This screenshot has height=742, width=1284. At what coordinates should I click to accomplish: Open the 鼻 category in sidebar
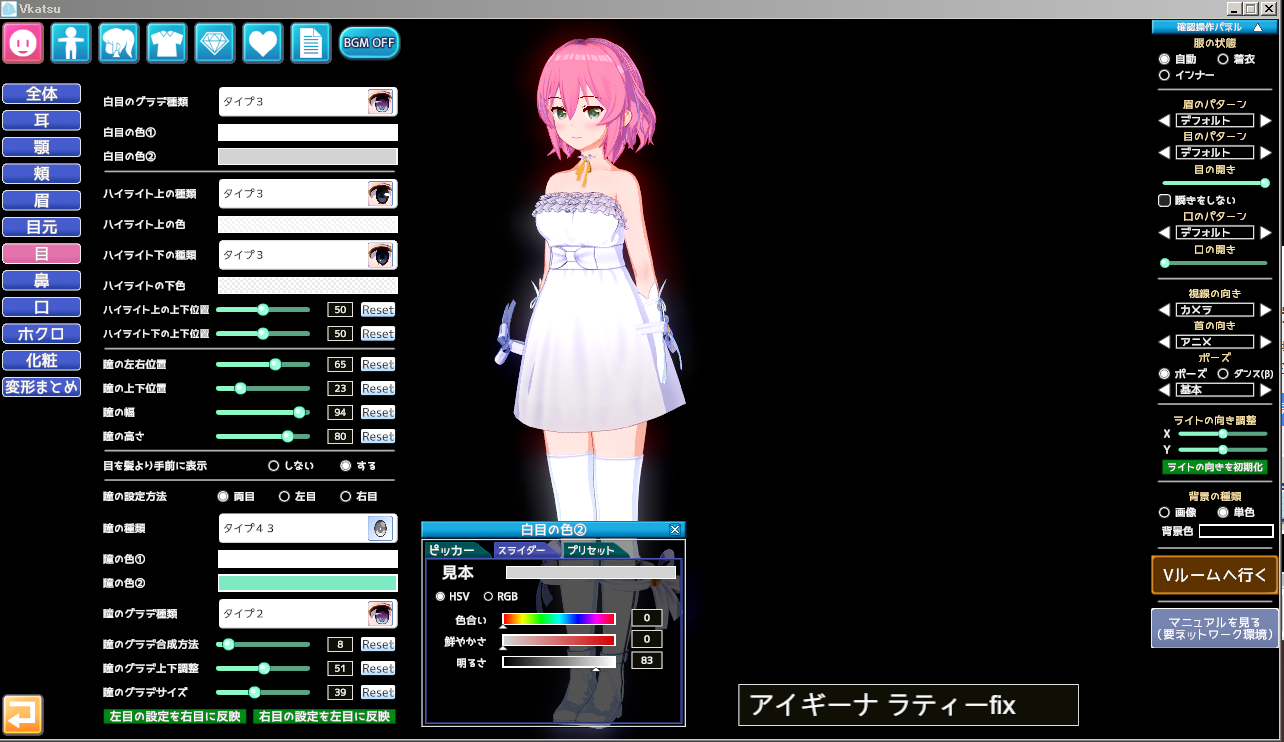click(x=41, y=280)
